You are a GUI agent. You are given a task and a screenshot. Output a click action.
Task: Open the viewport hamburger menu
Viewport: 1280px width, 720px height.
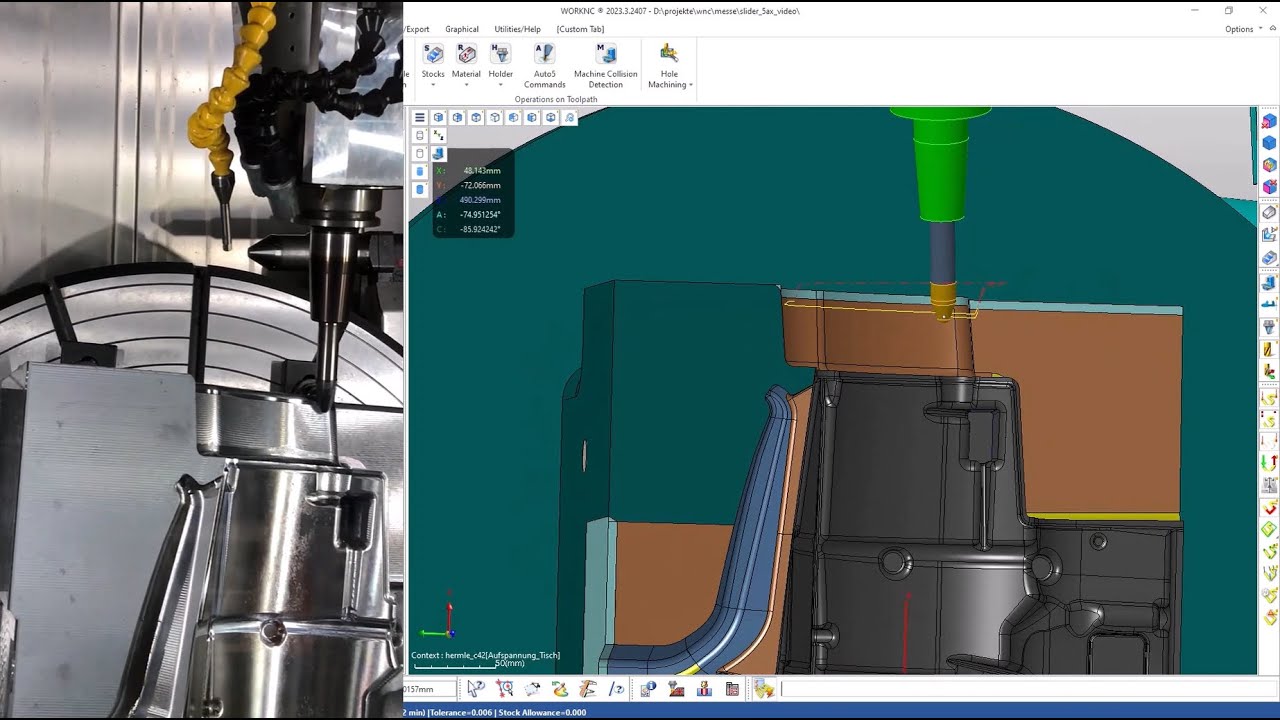[420, 118]
